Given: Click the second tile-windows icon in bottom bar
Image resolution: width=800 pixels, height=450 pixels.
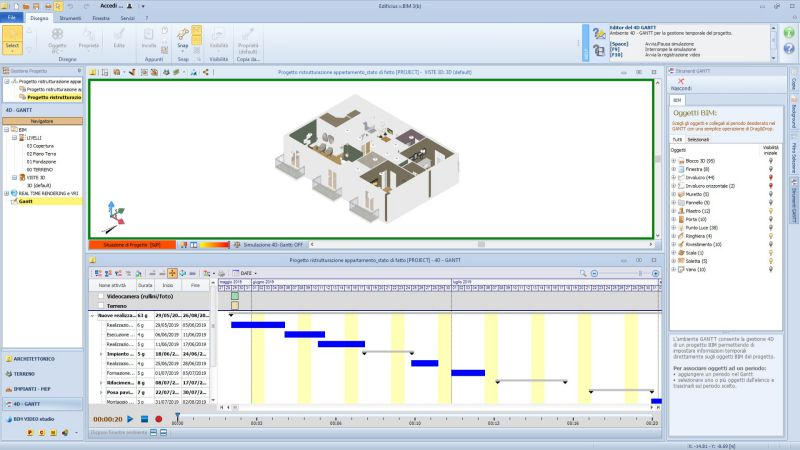Looking at the screenshot, I should point(163,433).
